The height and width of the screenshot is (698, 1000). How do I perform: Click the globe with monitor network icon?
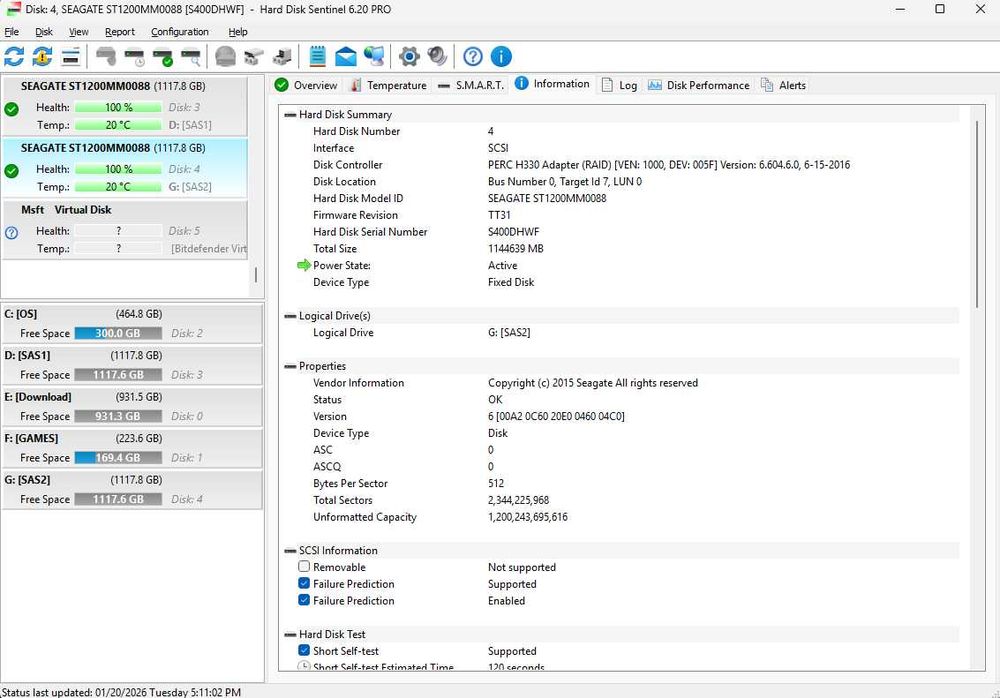(x=374, y=57)
